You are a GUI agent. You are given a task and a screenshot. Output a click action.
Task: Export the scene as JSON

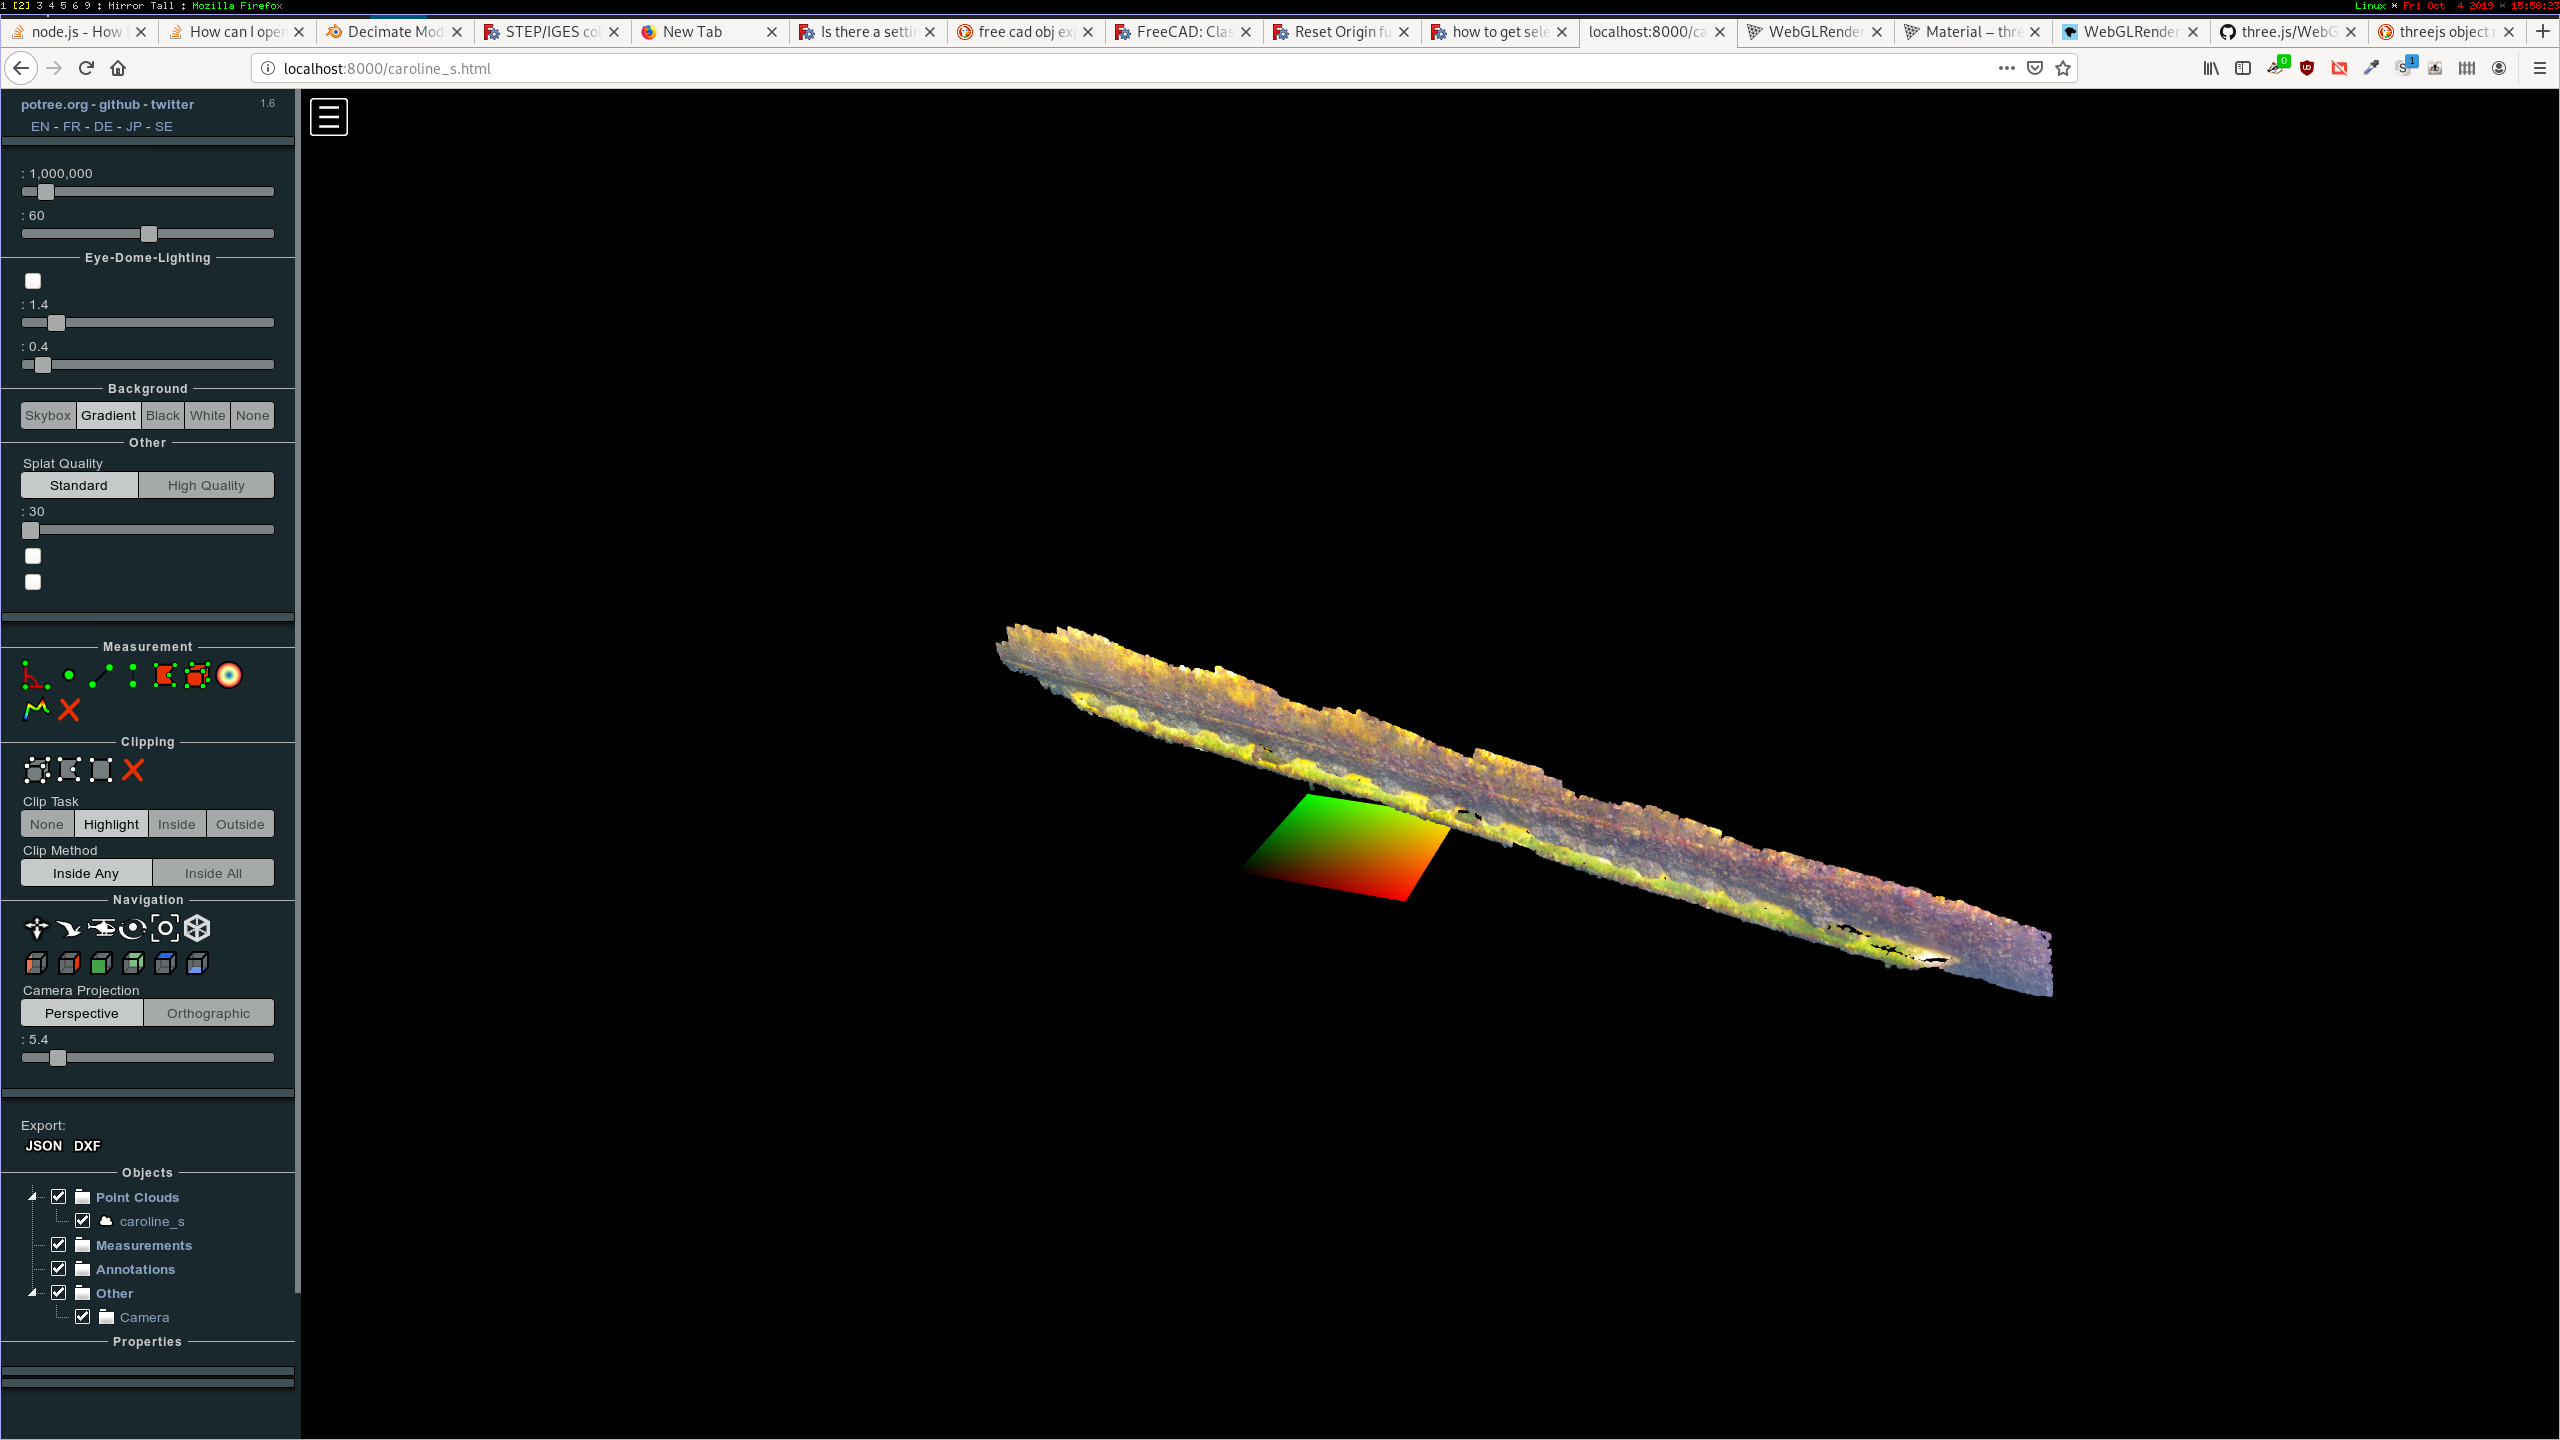pos(43,1145)
